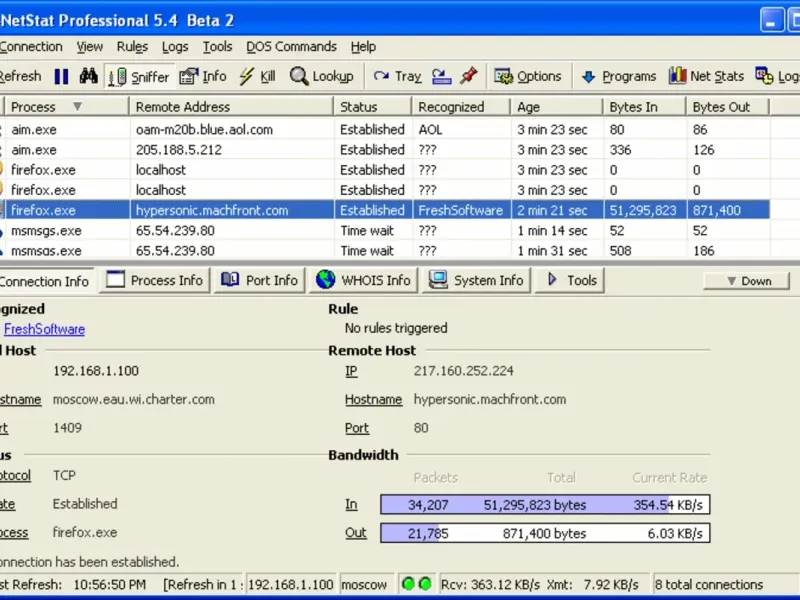This screenshot has height=600, width=800.
Task: Open find with the binoculars icon
Action: 88,77
